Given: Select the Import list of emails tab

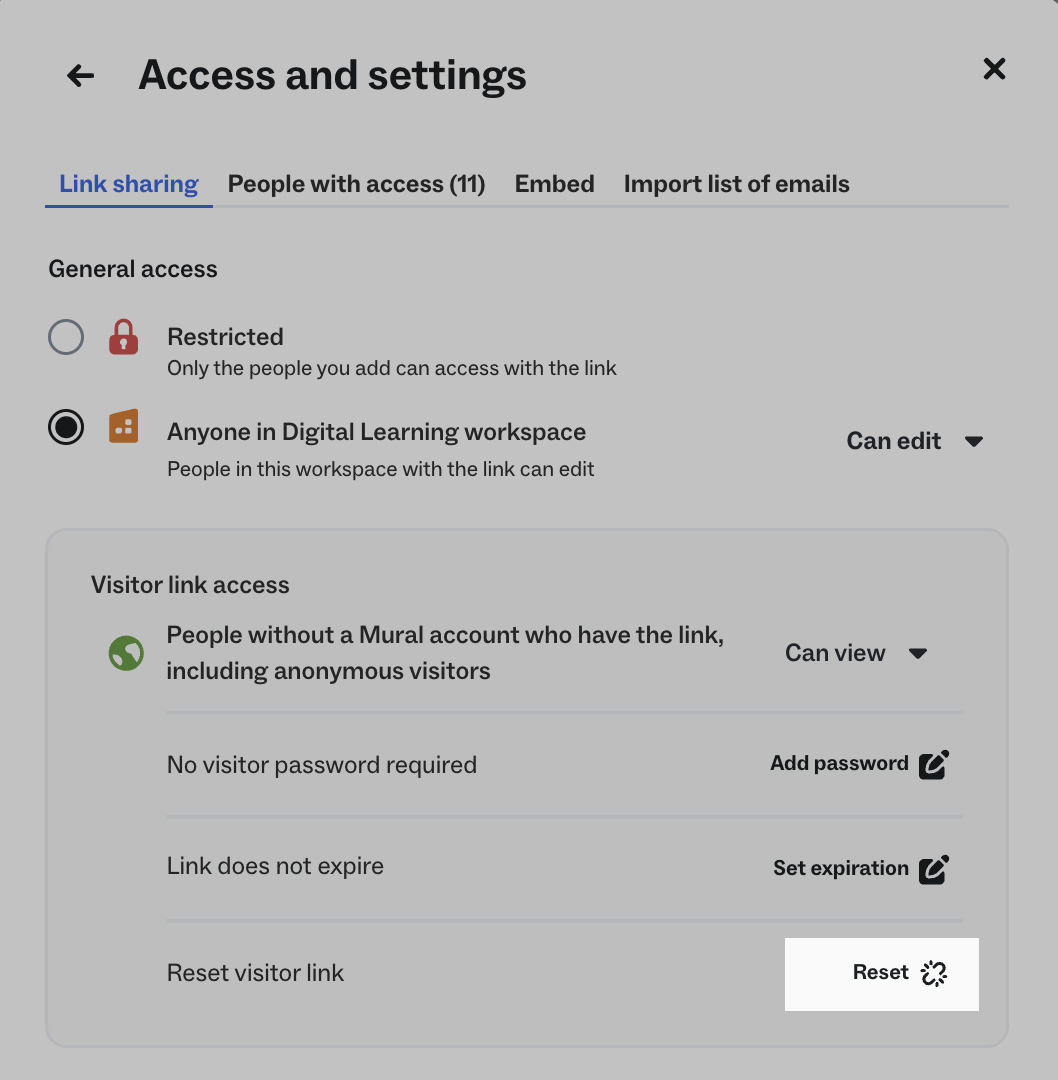Looking at the screenshot, I should pos(736,183).
